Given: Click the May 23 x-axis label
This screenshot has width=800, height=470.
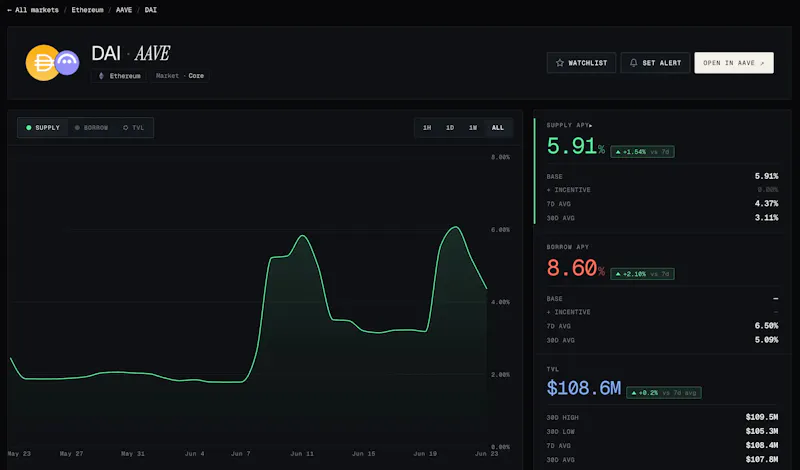Looking at the screenshot, I should pos(19,454).
